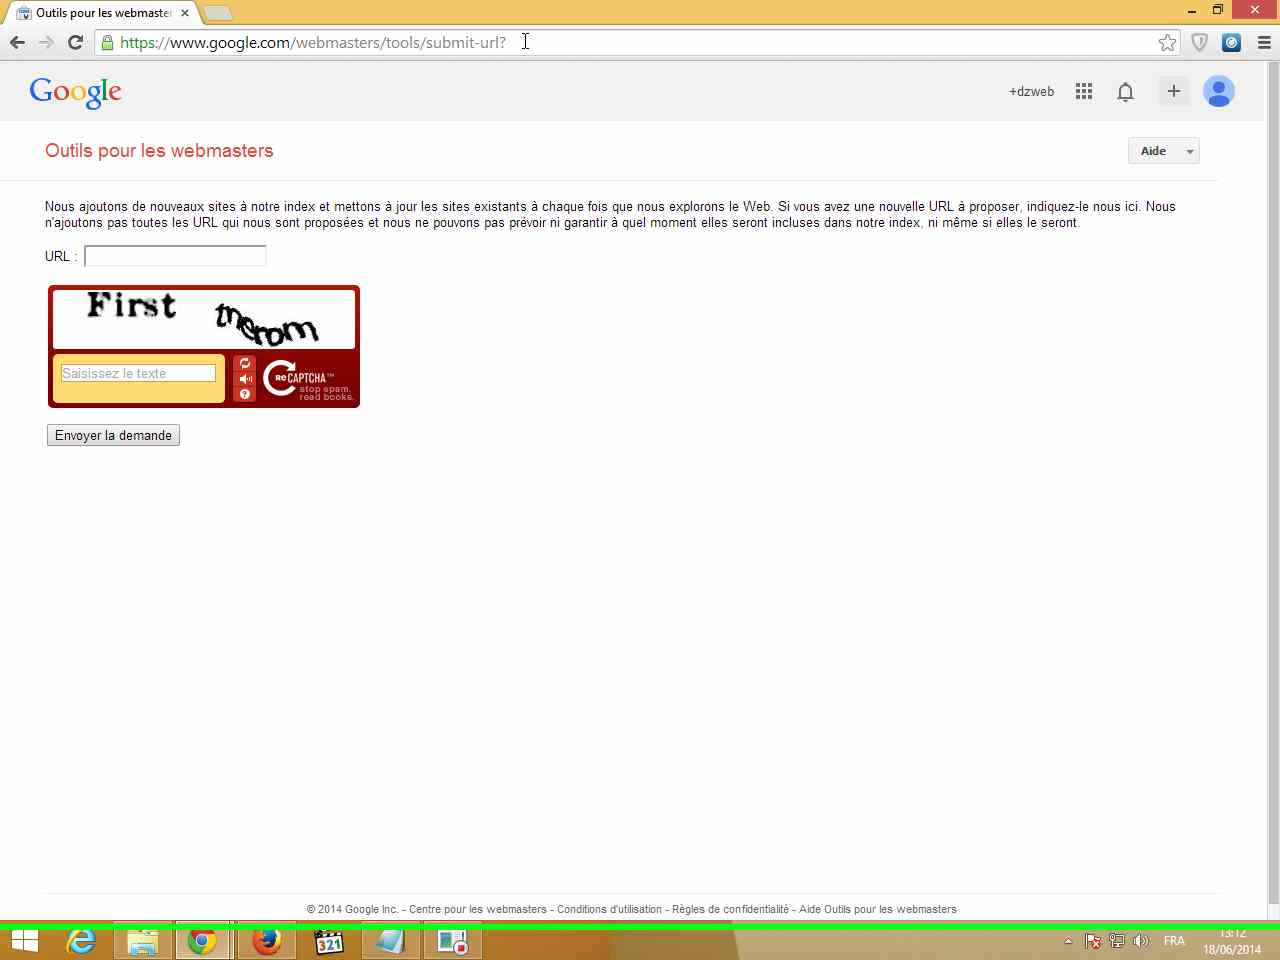Open the reCAPTCHA help icon
1280x960 pixels.
coord(245,394)
